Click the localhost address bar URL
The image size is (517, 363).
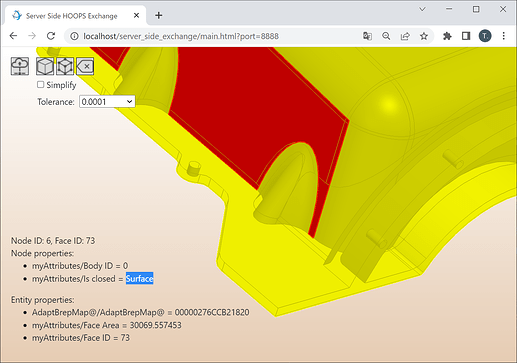(181, 36)
